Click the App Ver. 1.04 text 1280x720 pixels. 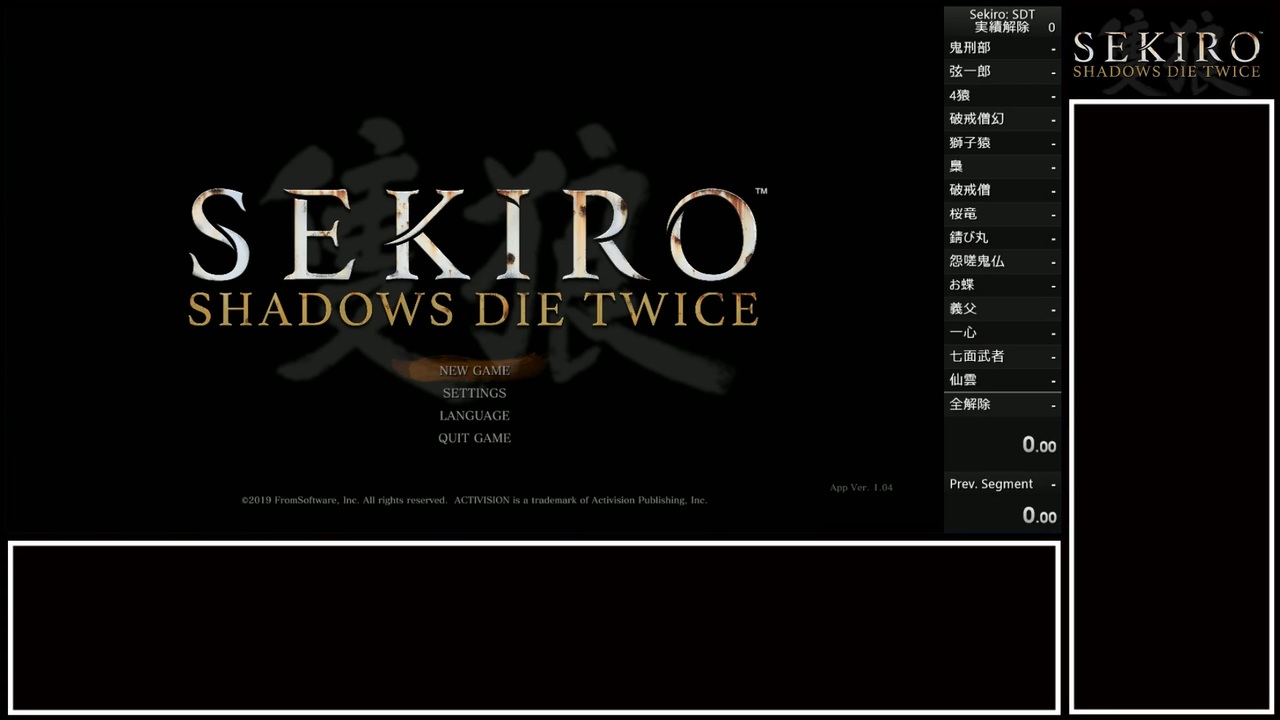(x=861, y=488)
